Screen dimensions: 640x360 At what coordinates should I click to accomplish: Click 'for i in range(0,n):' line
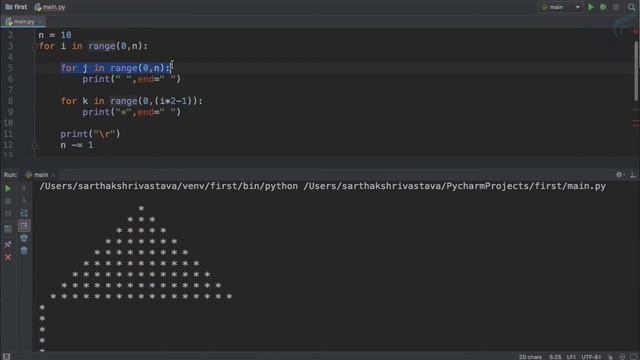click(x=93, y=46)
